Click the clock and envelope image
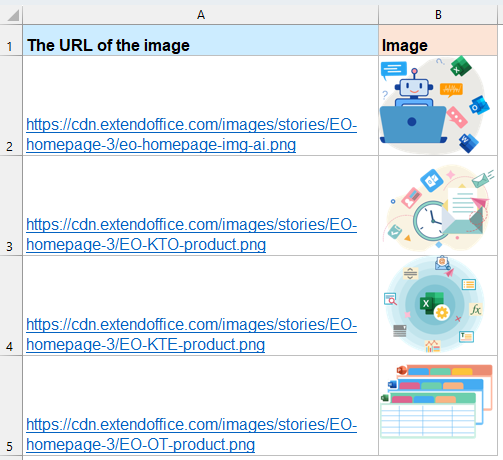The image size is (503, 460). [440, 208]
